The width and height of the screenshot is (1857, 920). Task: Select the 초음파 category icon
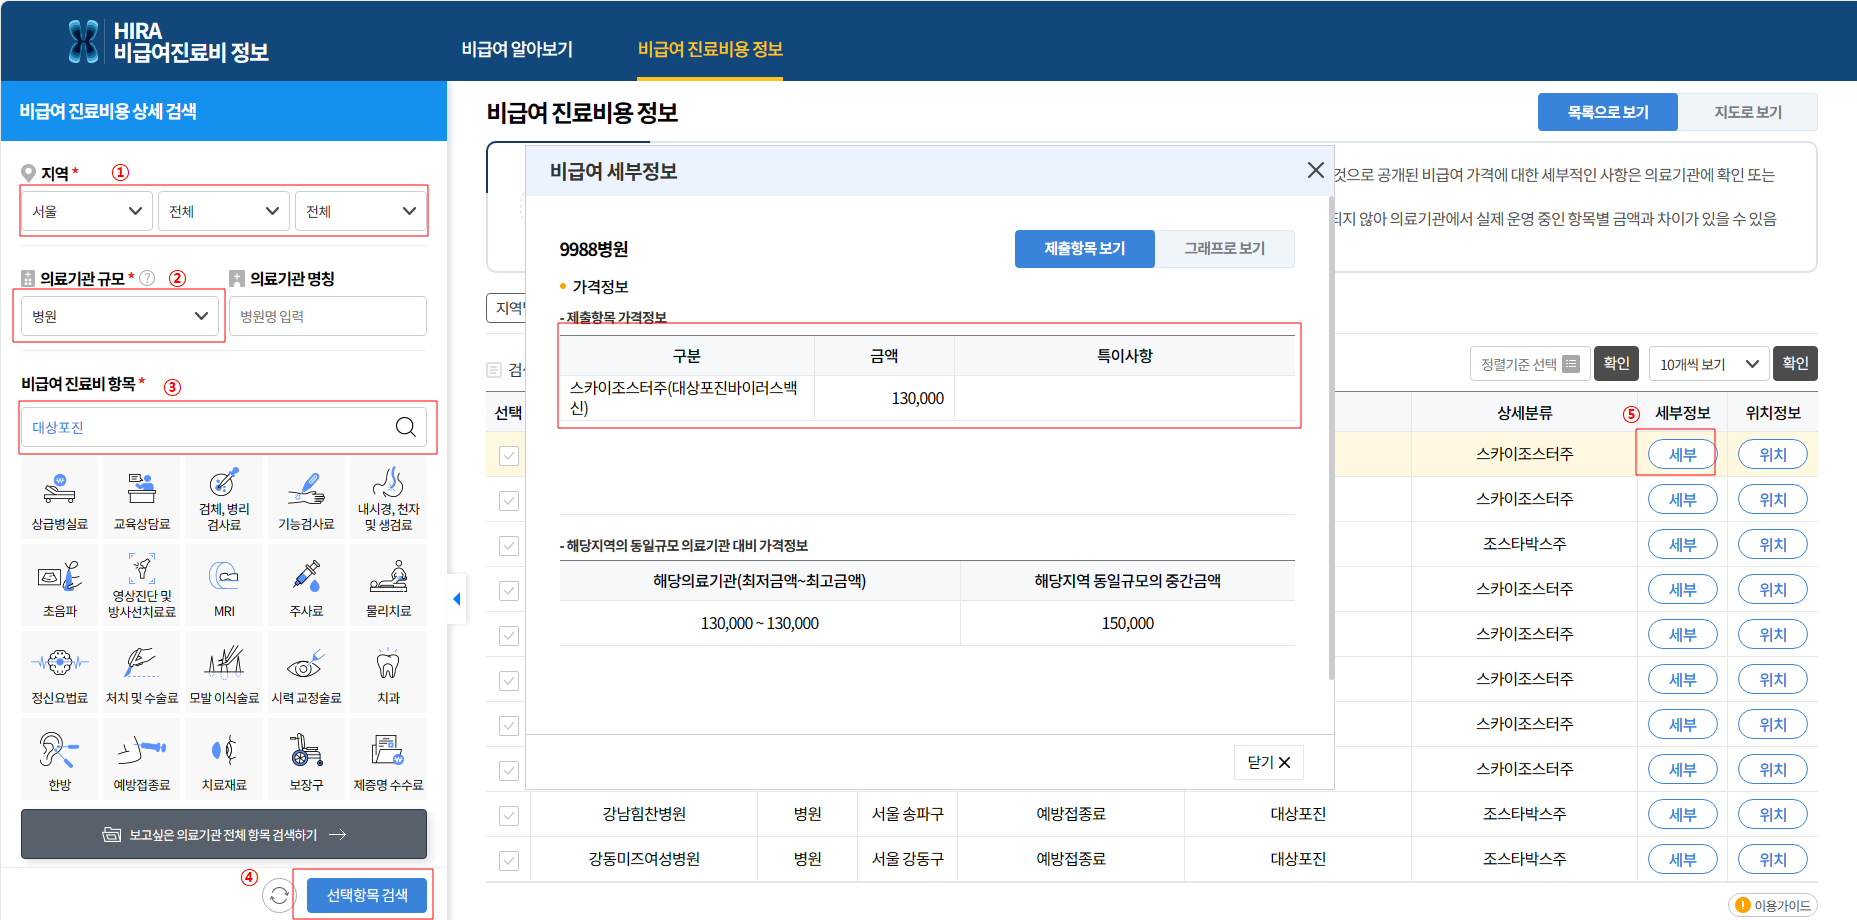60,587
